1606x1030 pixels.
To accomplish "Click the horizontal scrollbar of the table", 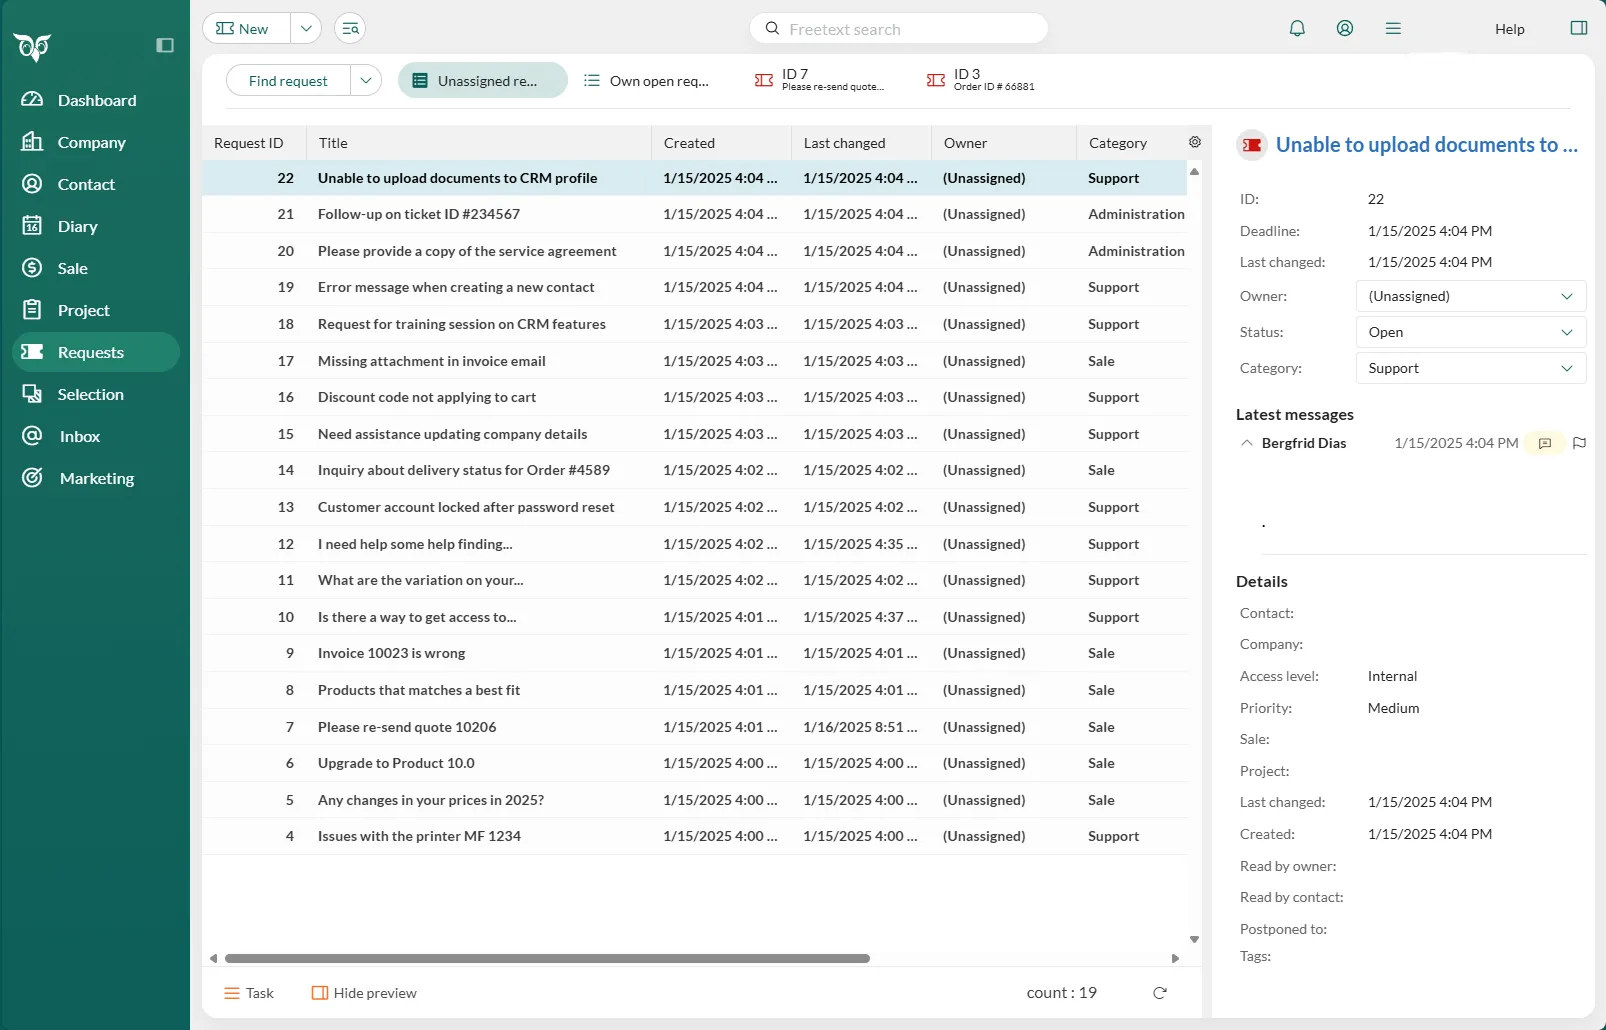I will point(547,958).
